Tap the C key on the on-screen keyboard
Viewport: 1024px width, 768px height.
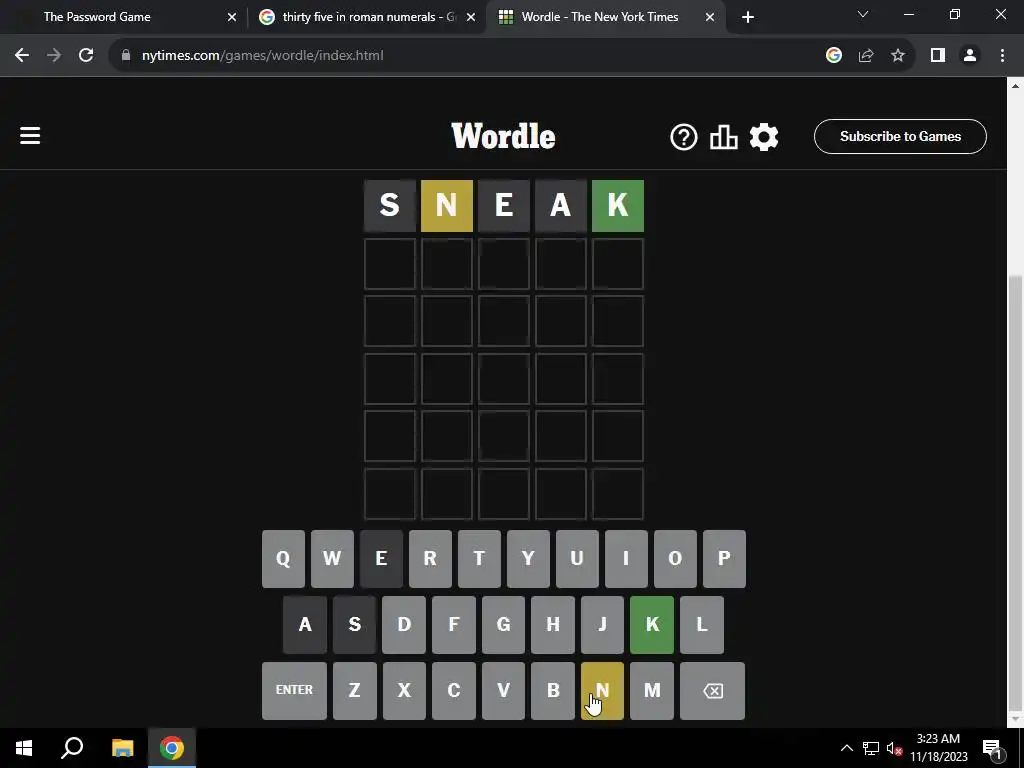click(x=454, y=691)
